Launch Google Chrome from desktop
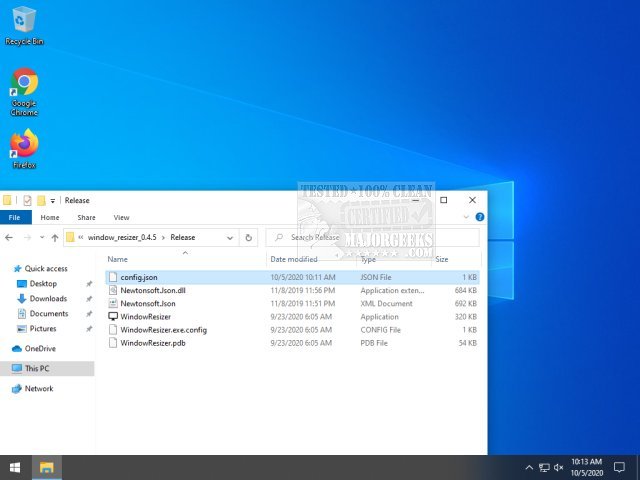The image size is (640, 480). click(24, 92)
